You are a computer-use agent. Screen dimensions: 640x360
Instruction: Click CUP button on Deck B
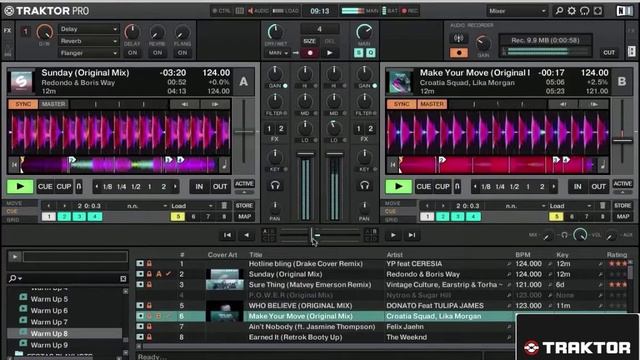click(x=442, y=187)
